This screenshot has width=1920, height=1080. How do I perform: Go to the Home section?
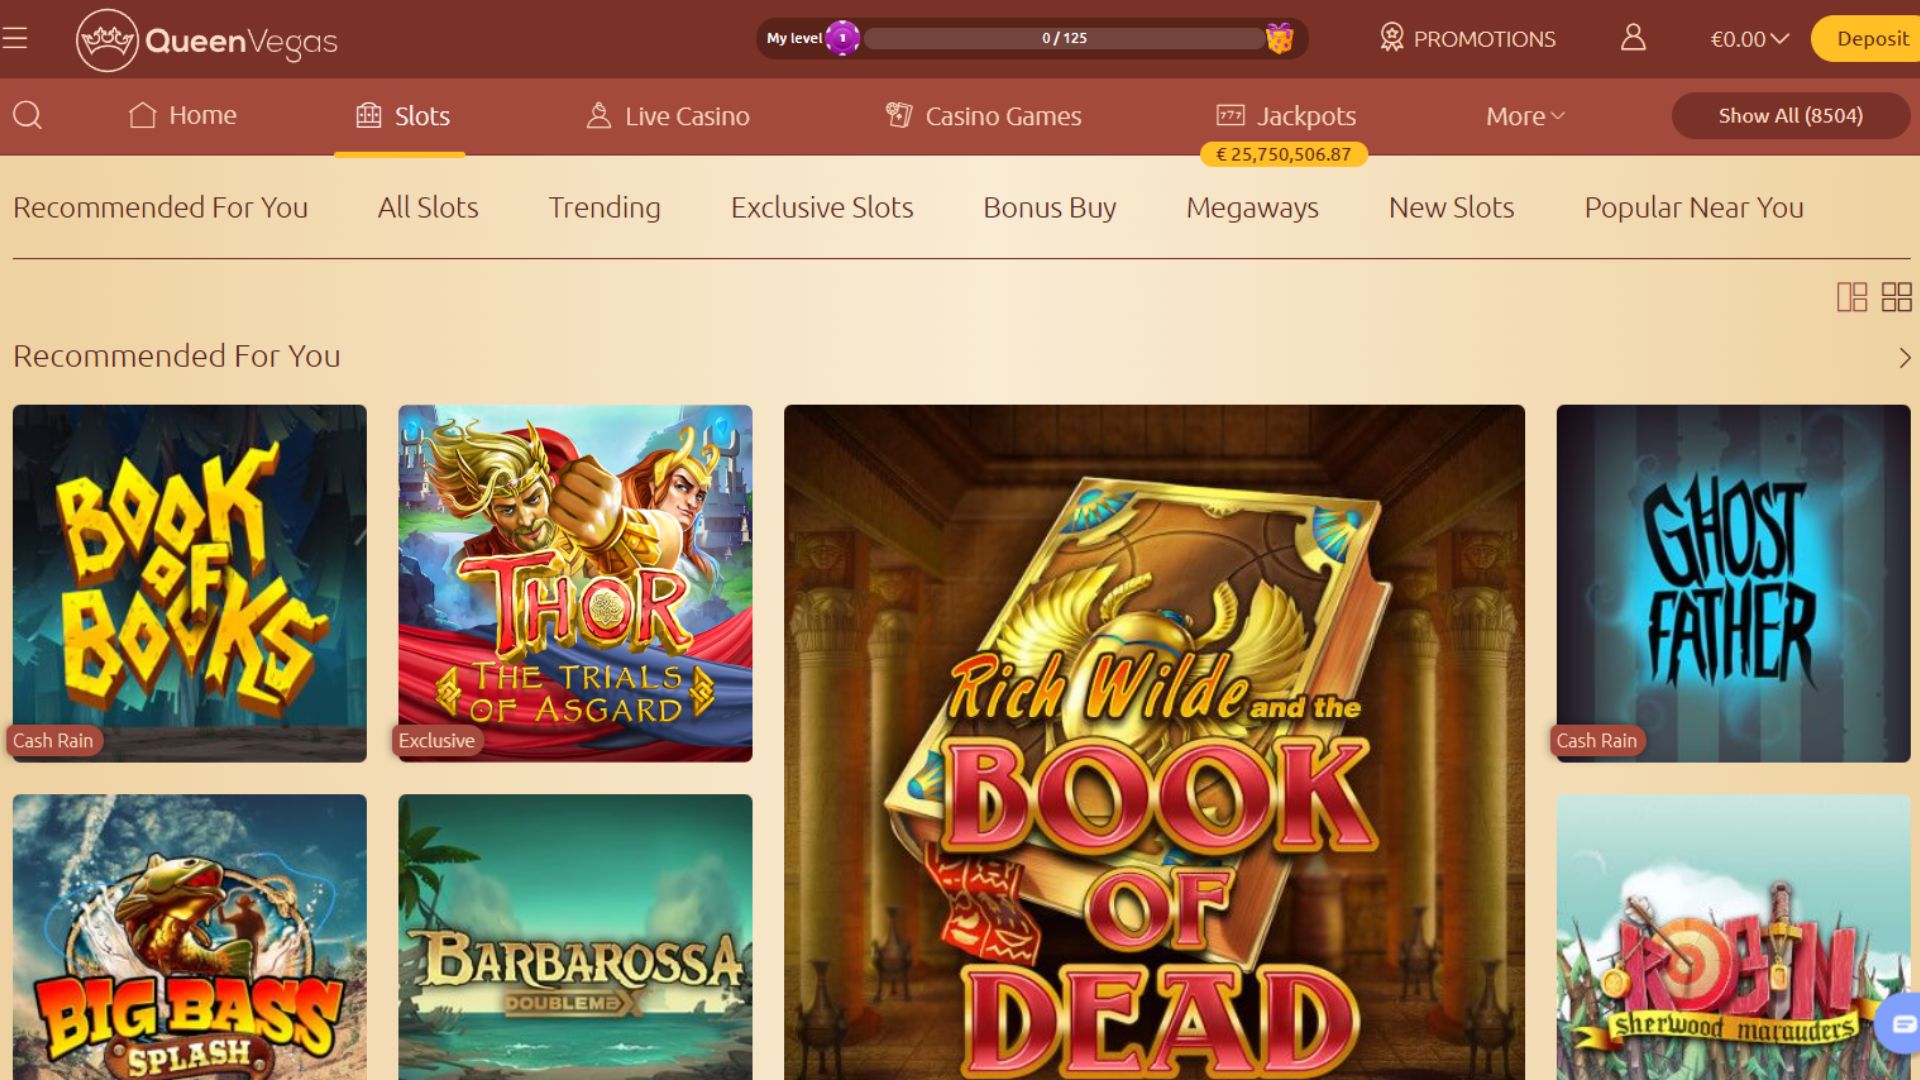point(183,115)
